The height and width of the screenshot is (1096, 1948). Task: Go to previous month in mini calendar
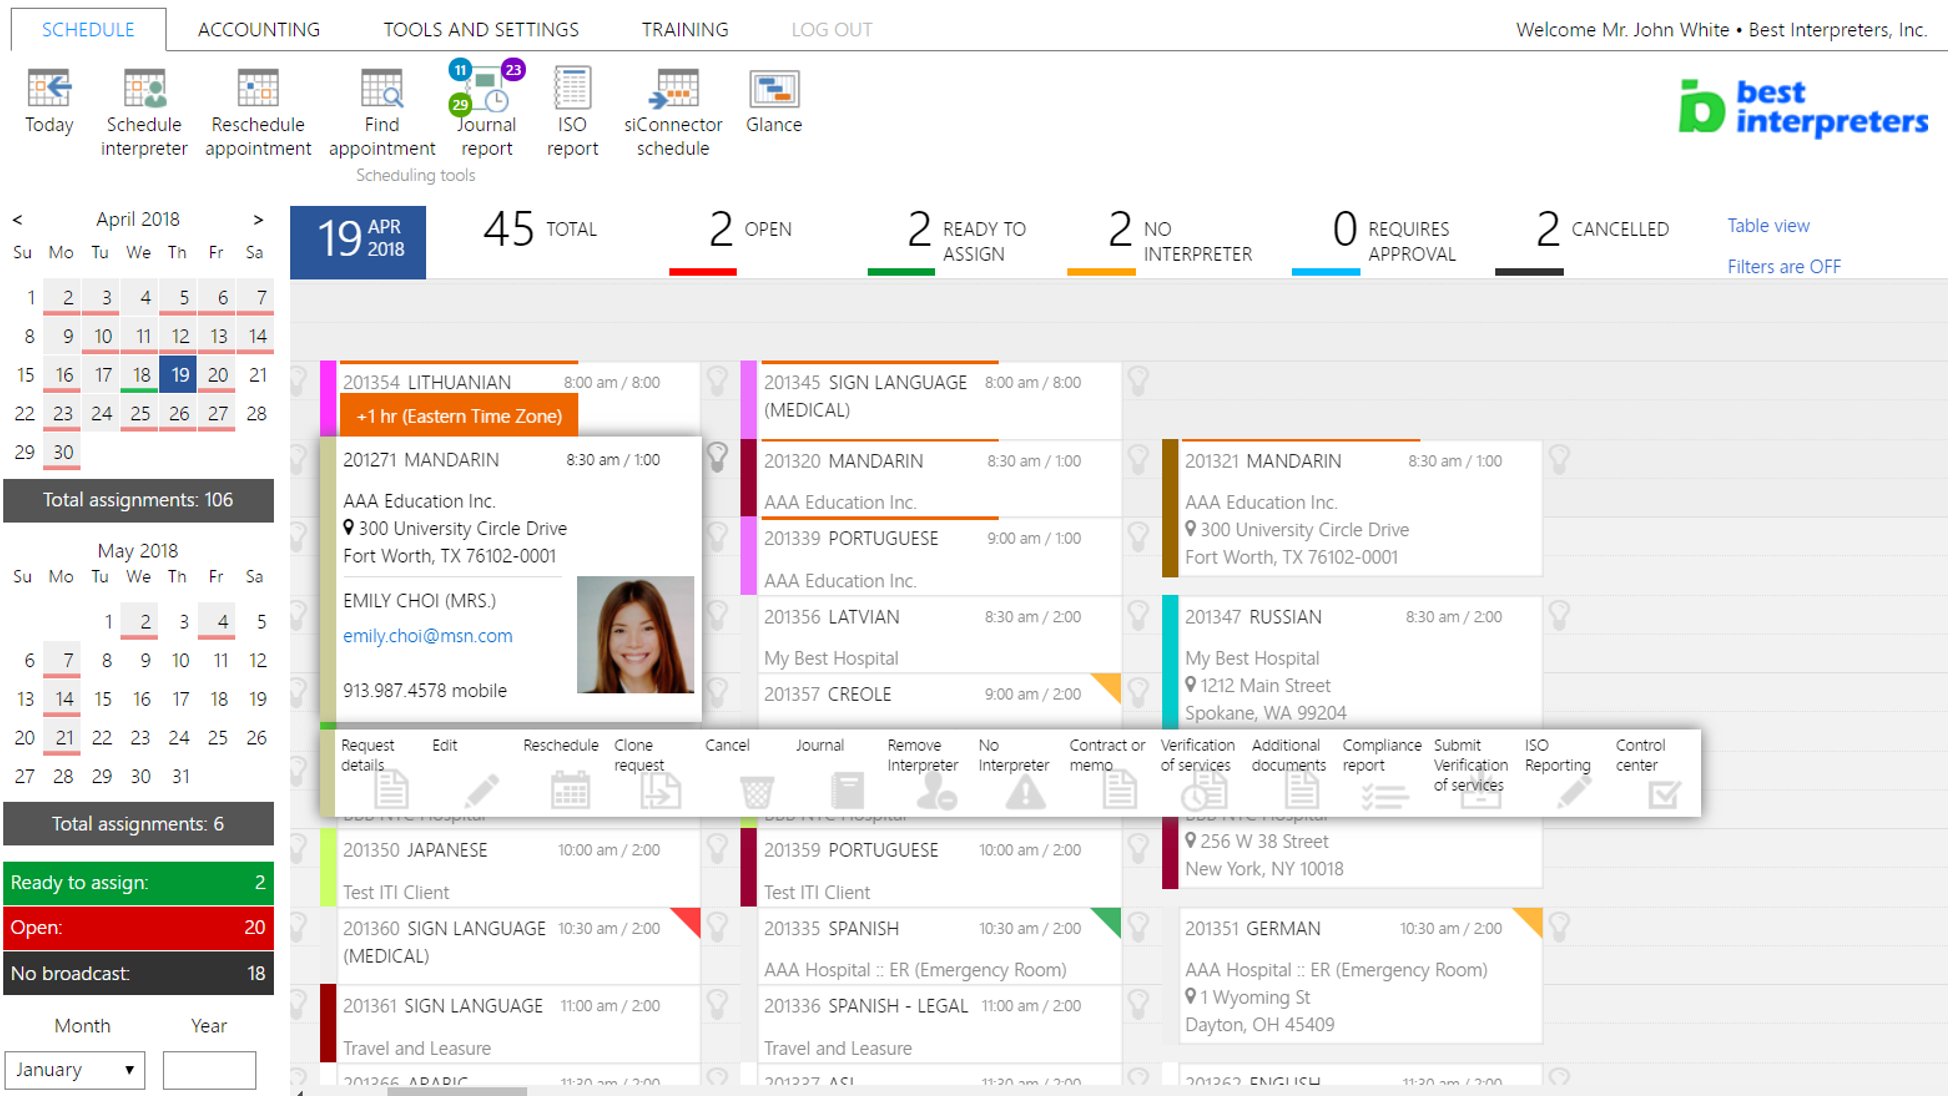pyautogui.click(x=18, y=219)
